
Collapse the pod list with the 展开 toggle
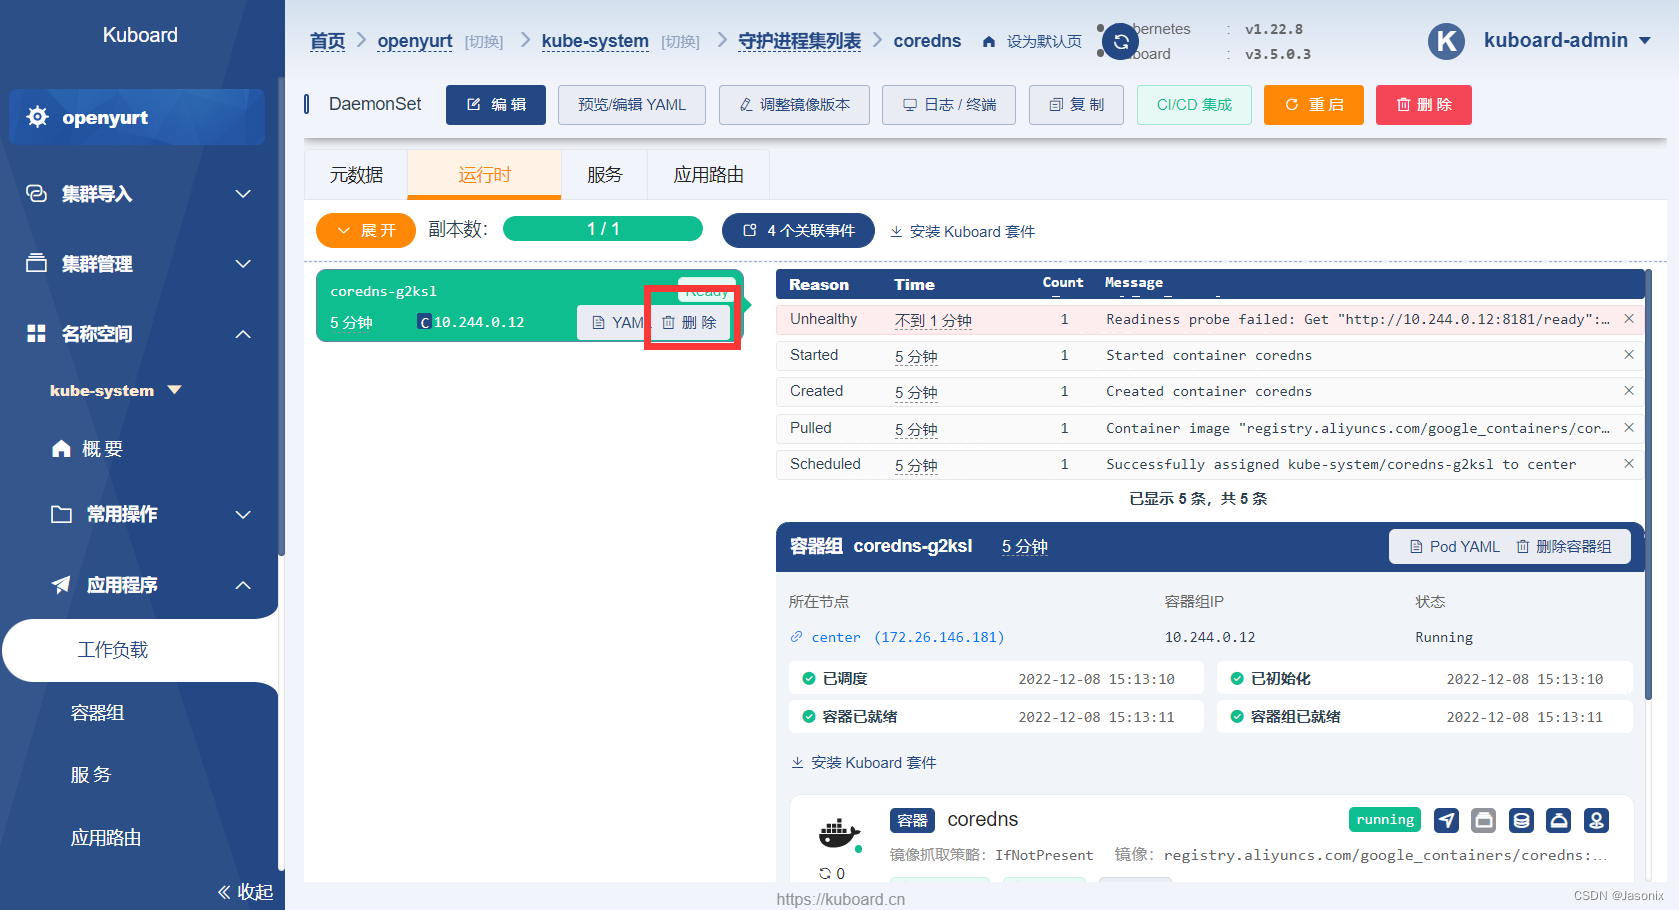tap(365, 230)
